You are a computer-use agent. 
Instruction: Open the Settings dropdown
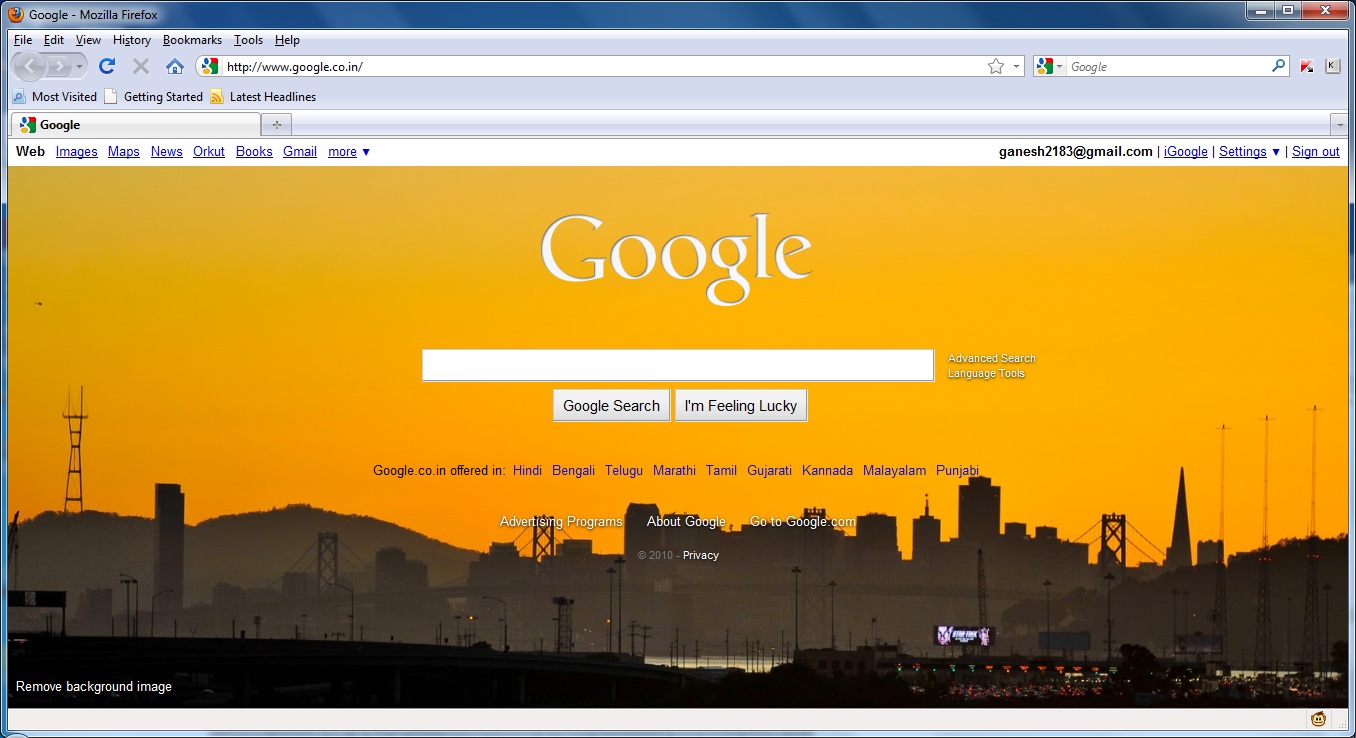[x=1249, y=152]
